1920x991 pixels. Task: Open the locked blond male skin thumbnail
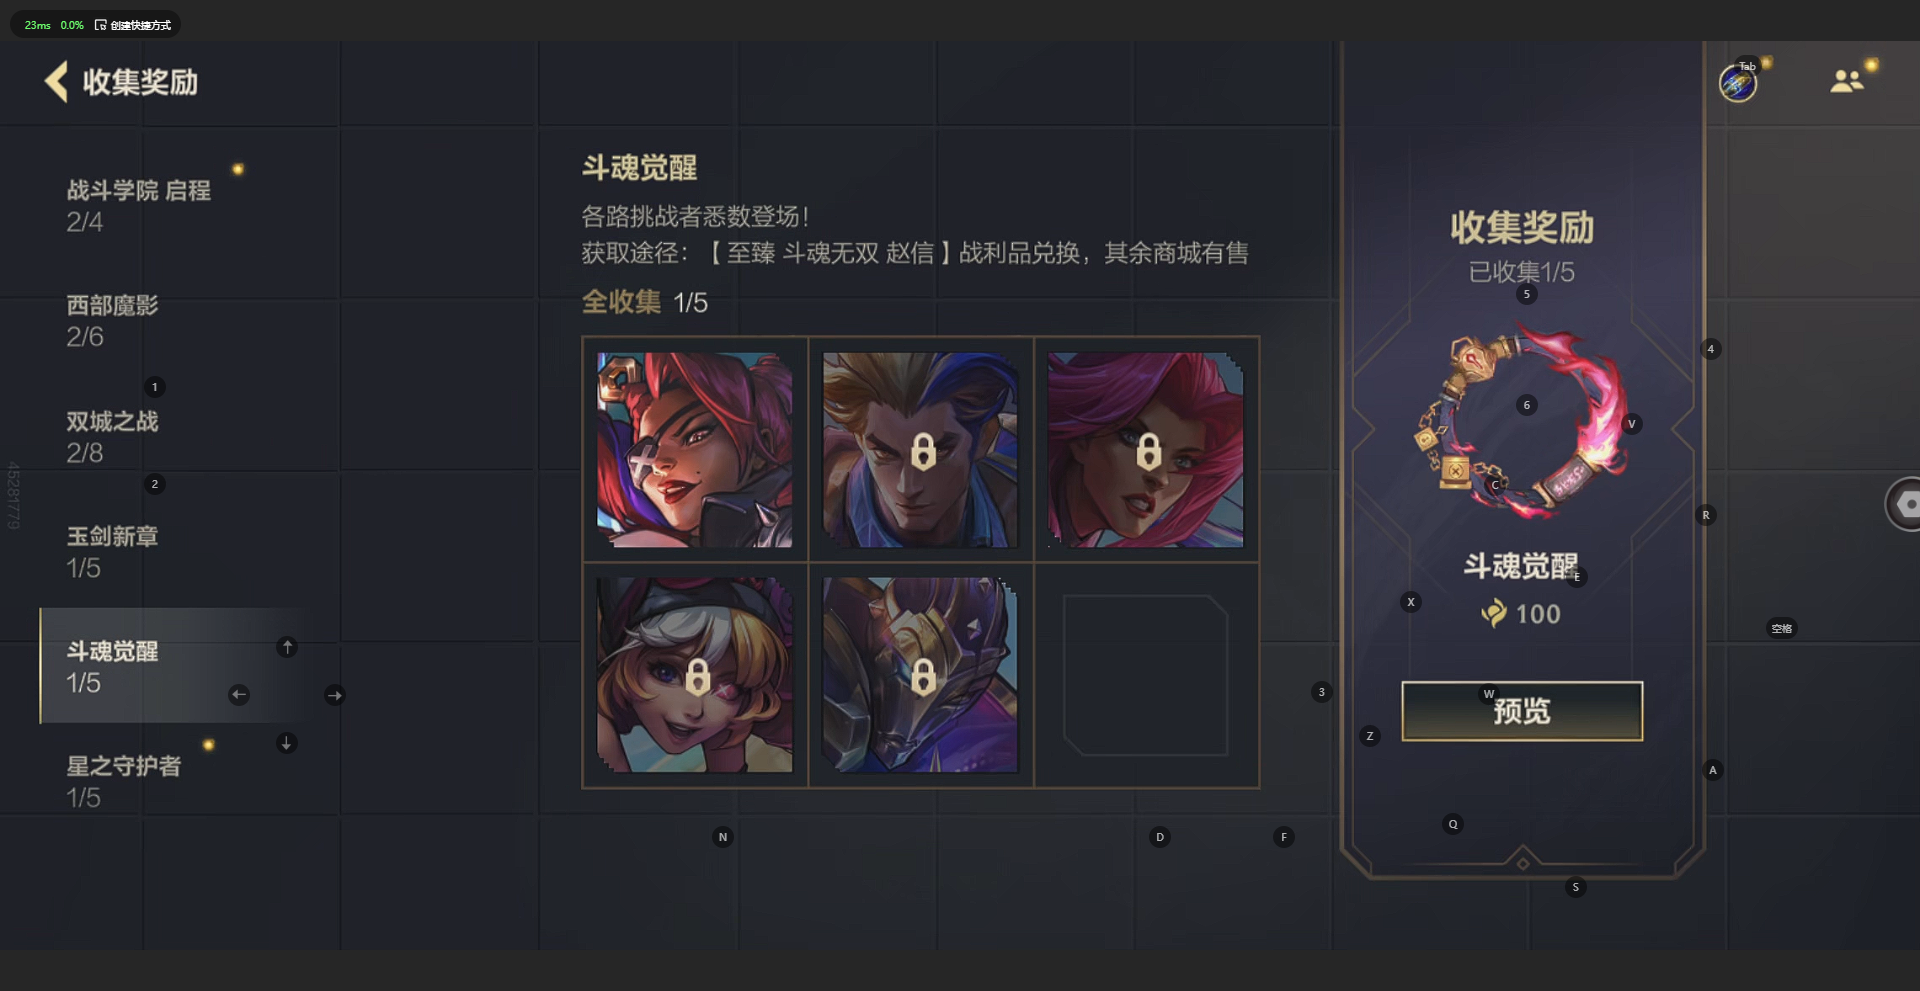920,450
